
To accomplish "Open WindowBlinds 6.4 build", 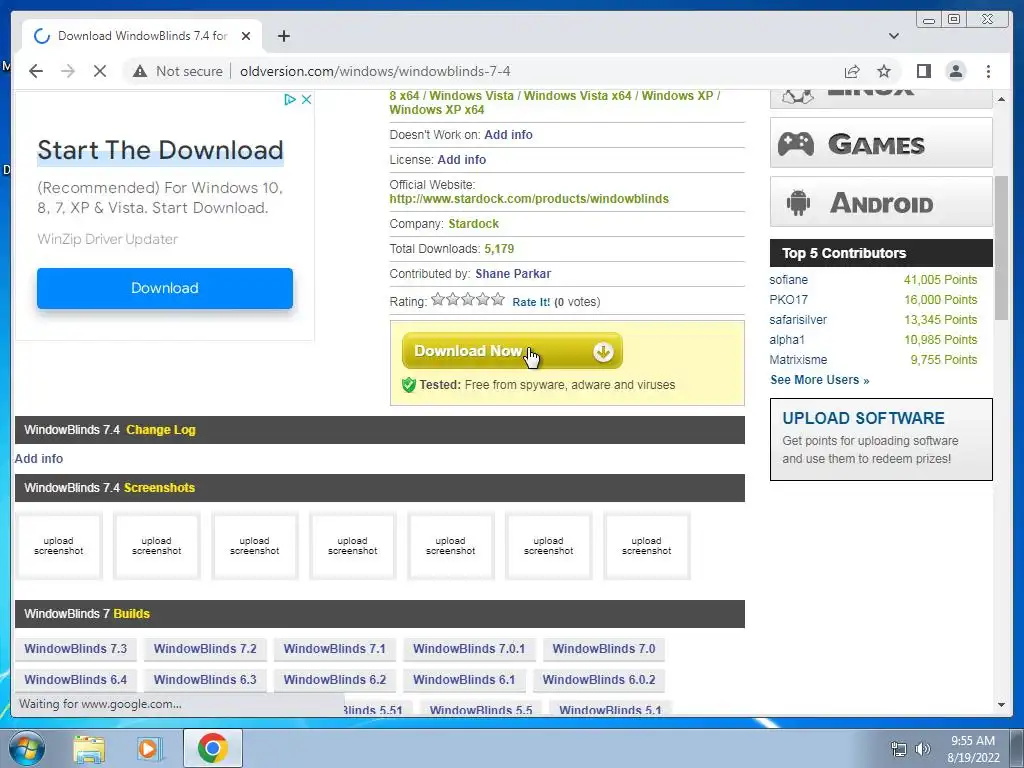I will click(76, 680).
